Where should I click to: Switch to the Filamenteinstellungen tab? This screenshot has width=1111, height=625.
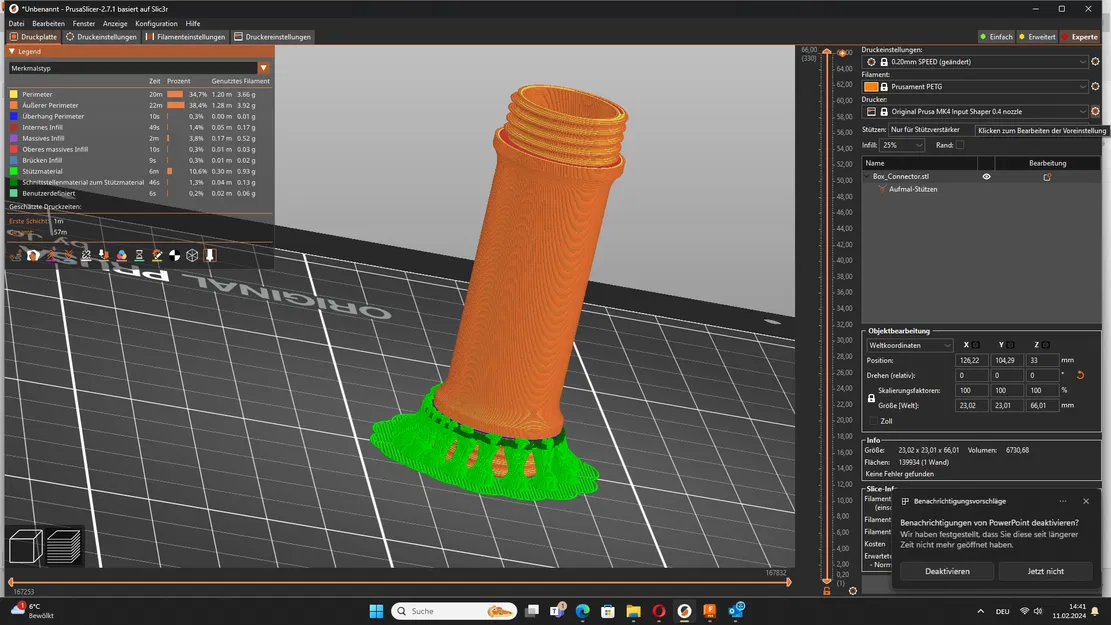(186, 37)
